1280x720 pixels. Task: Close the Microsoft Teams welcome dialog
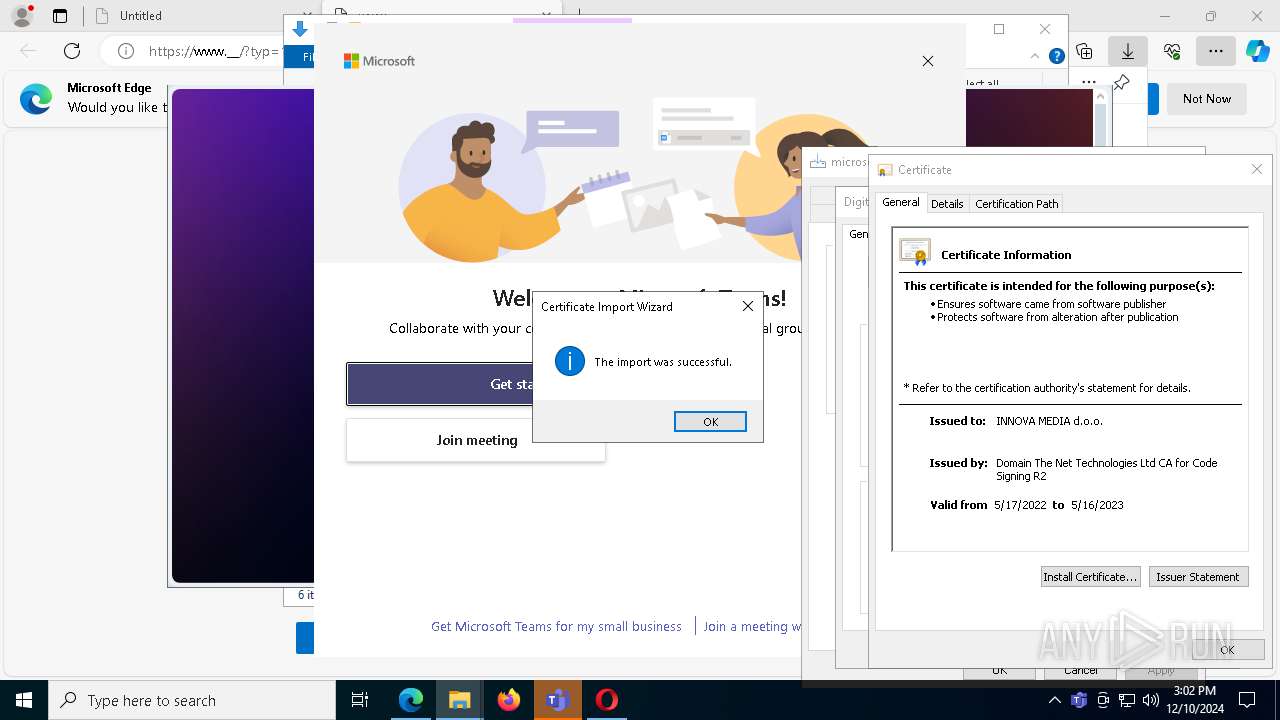click(928, 61)
